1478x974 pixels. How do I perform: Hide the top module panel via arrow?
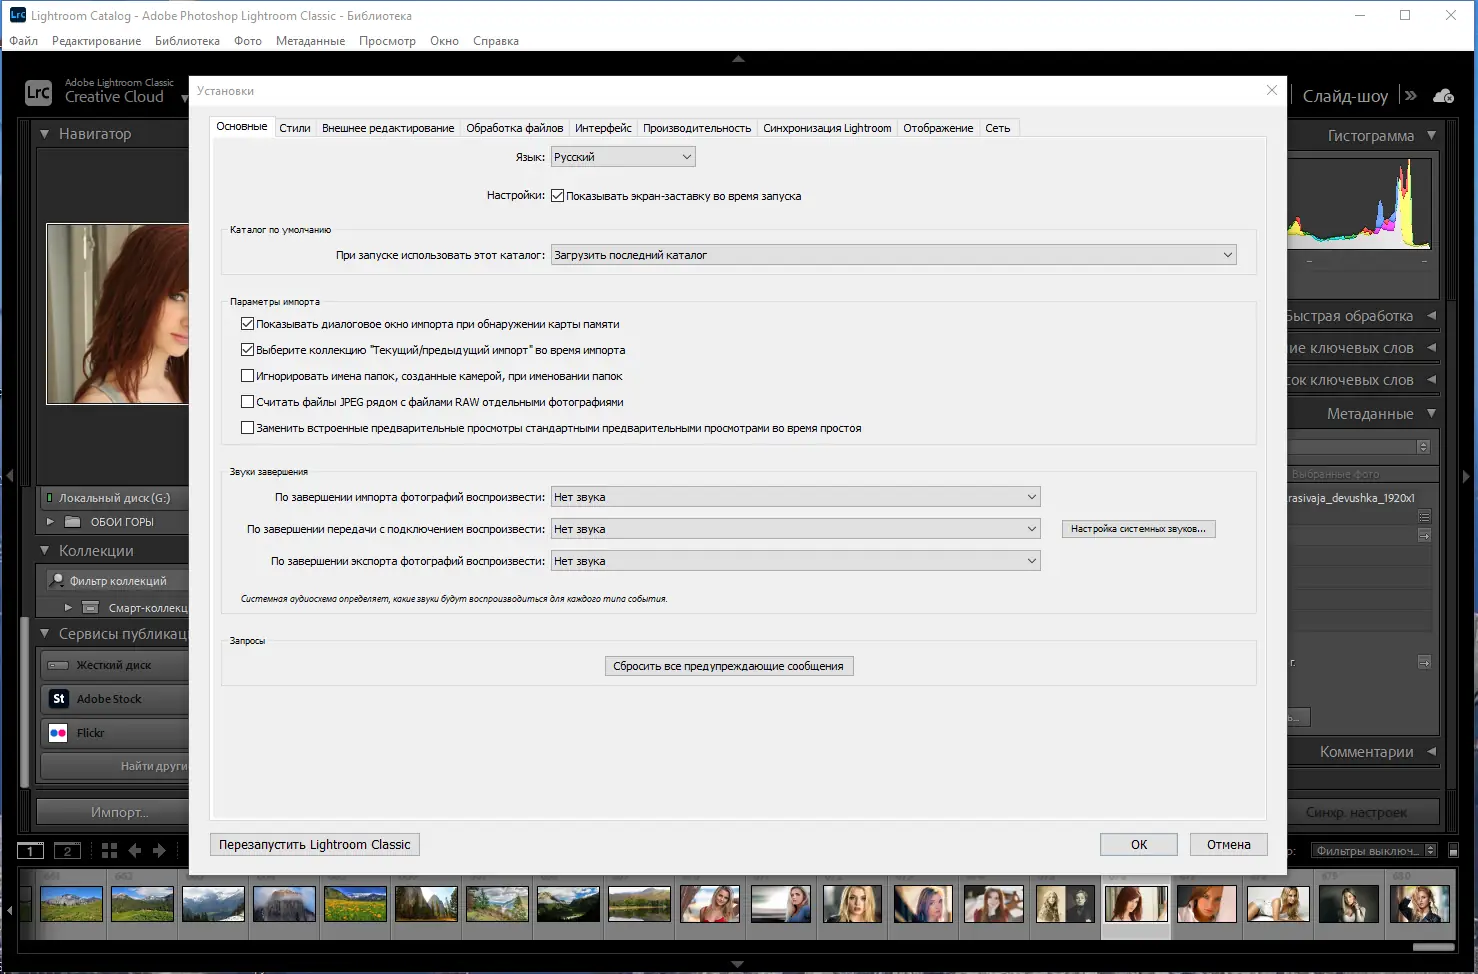(x=738, y=60)
